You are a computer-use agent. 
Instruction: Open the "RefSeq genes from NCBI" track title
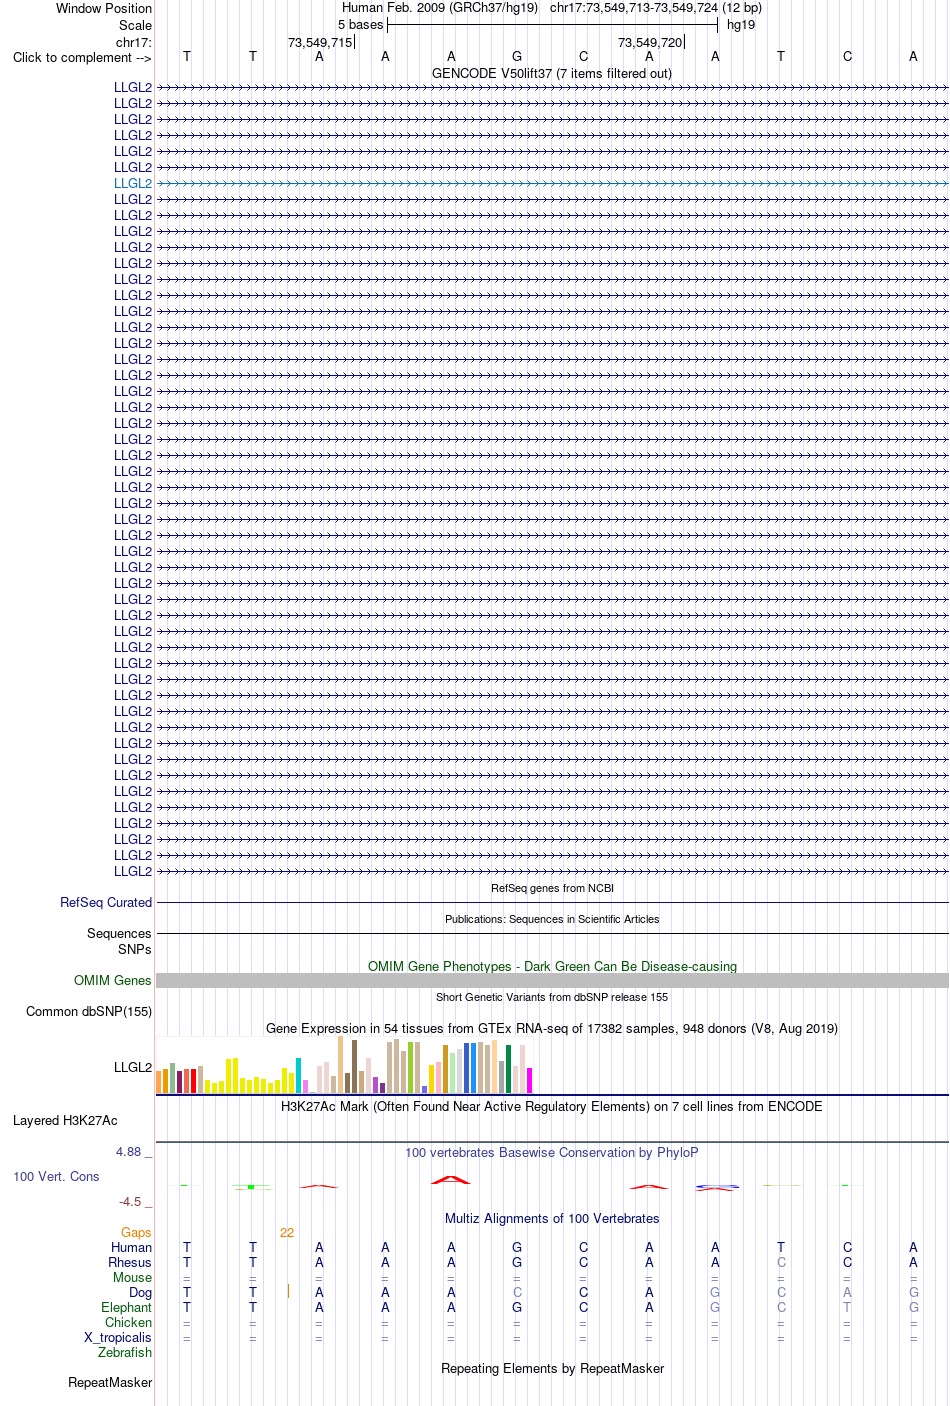click(x=552, y=888)
